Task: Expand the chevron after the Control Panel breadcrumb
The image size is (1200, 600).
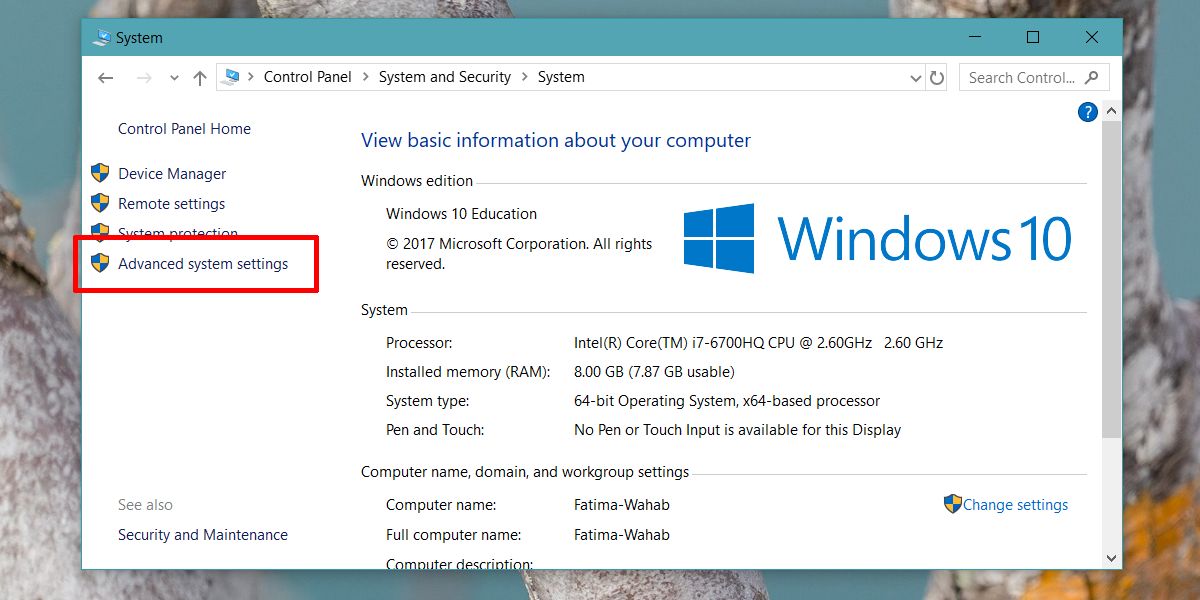Action: coord(365,77)
